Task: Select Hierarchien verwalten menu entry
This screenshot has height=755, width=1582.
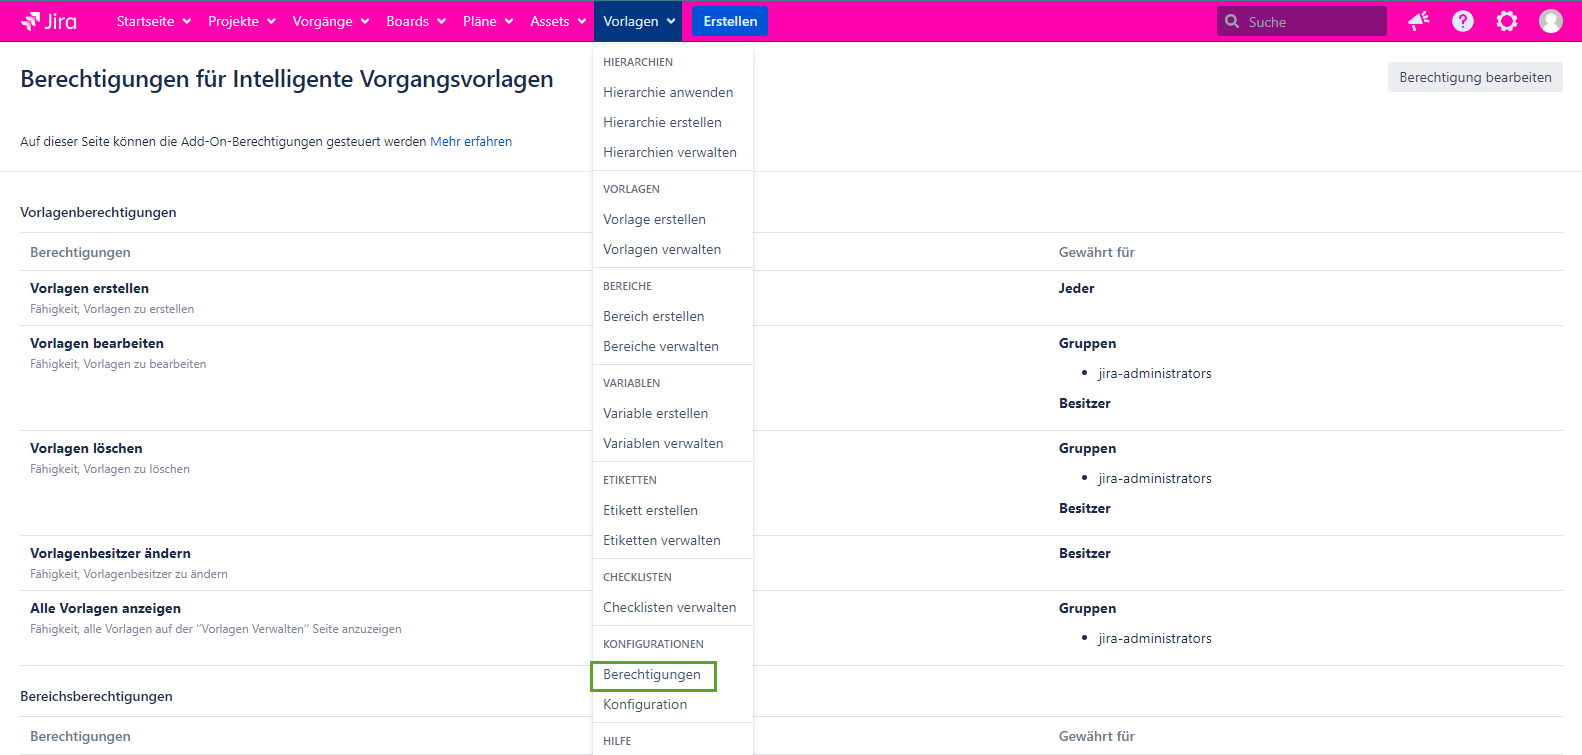Action: (x=669, y=152)
